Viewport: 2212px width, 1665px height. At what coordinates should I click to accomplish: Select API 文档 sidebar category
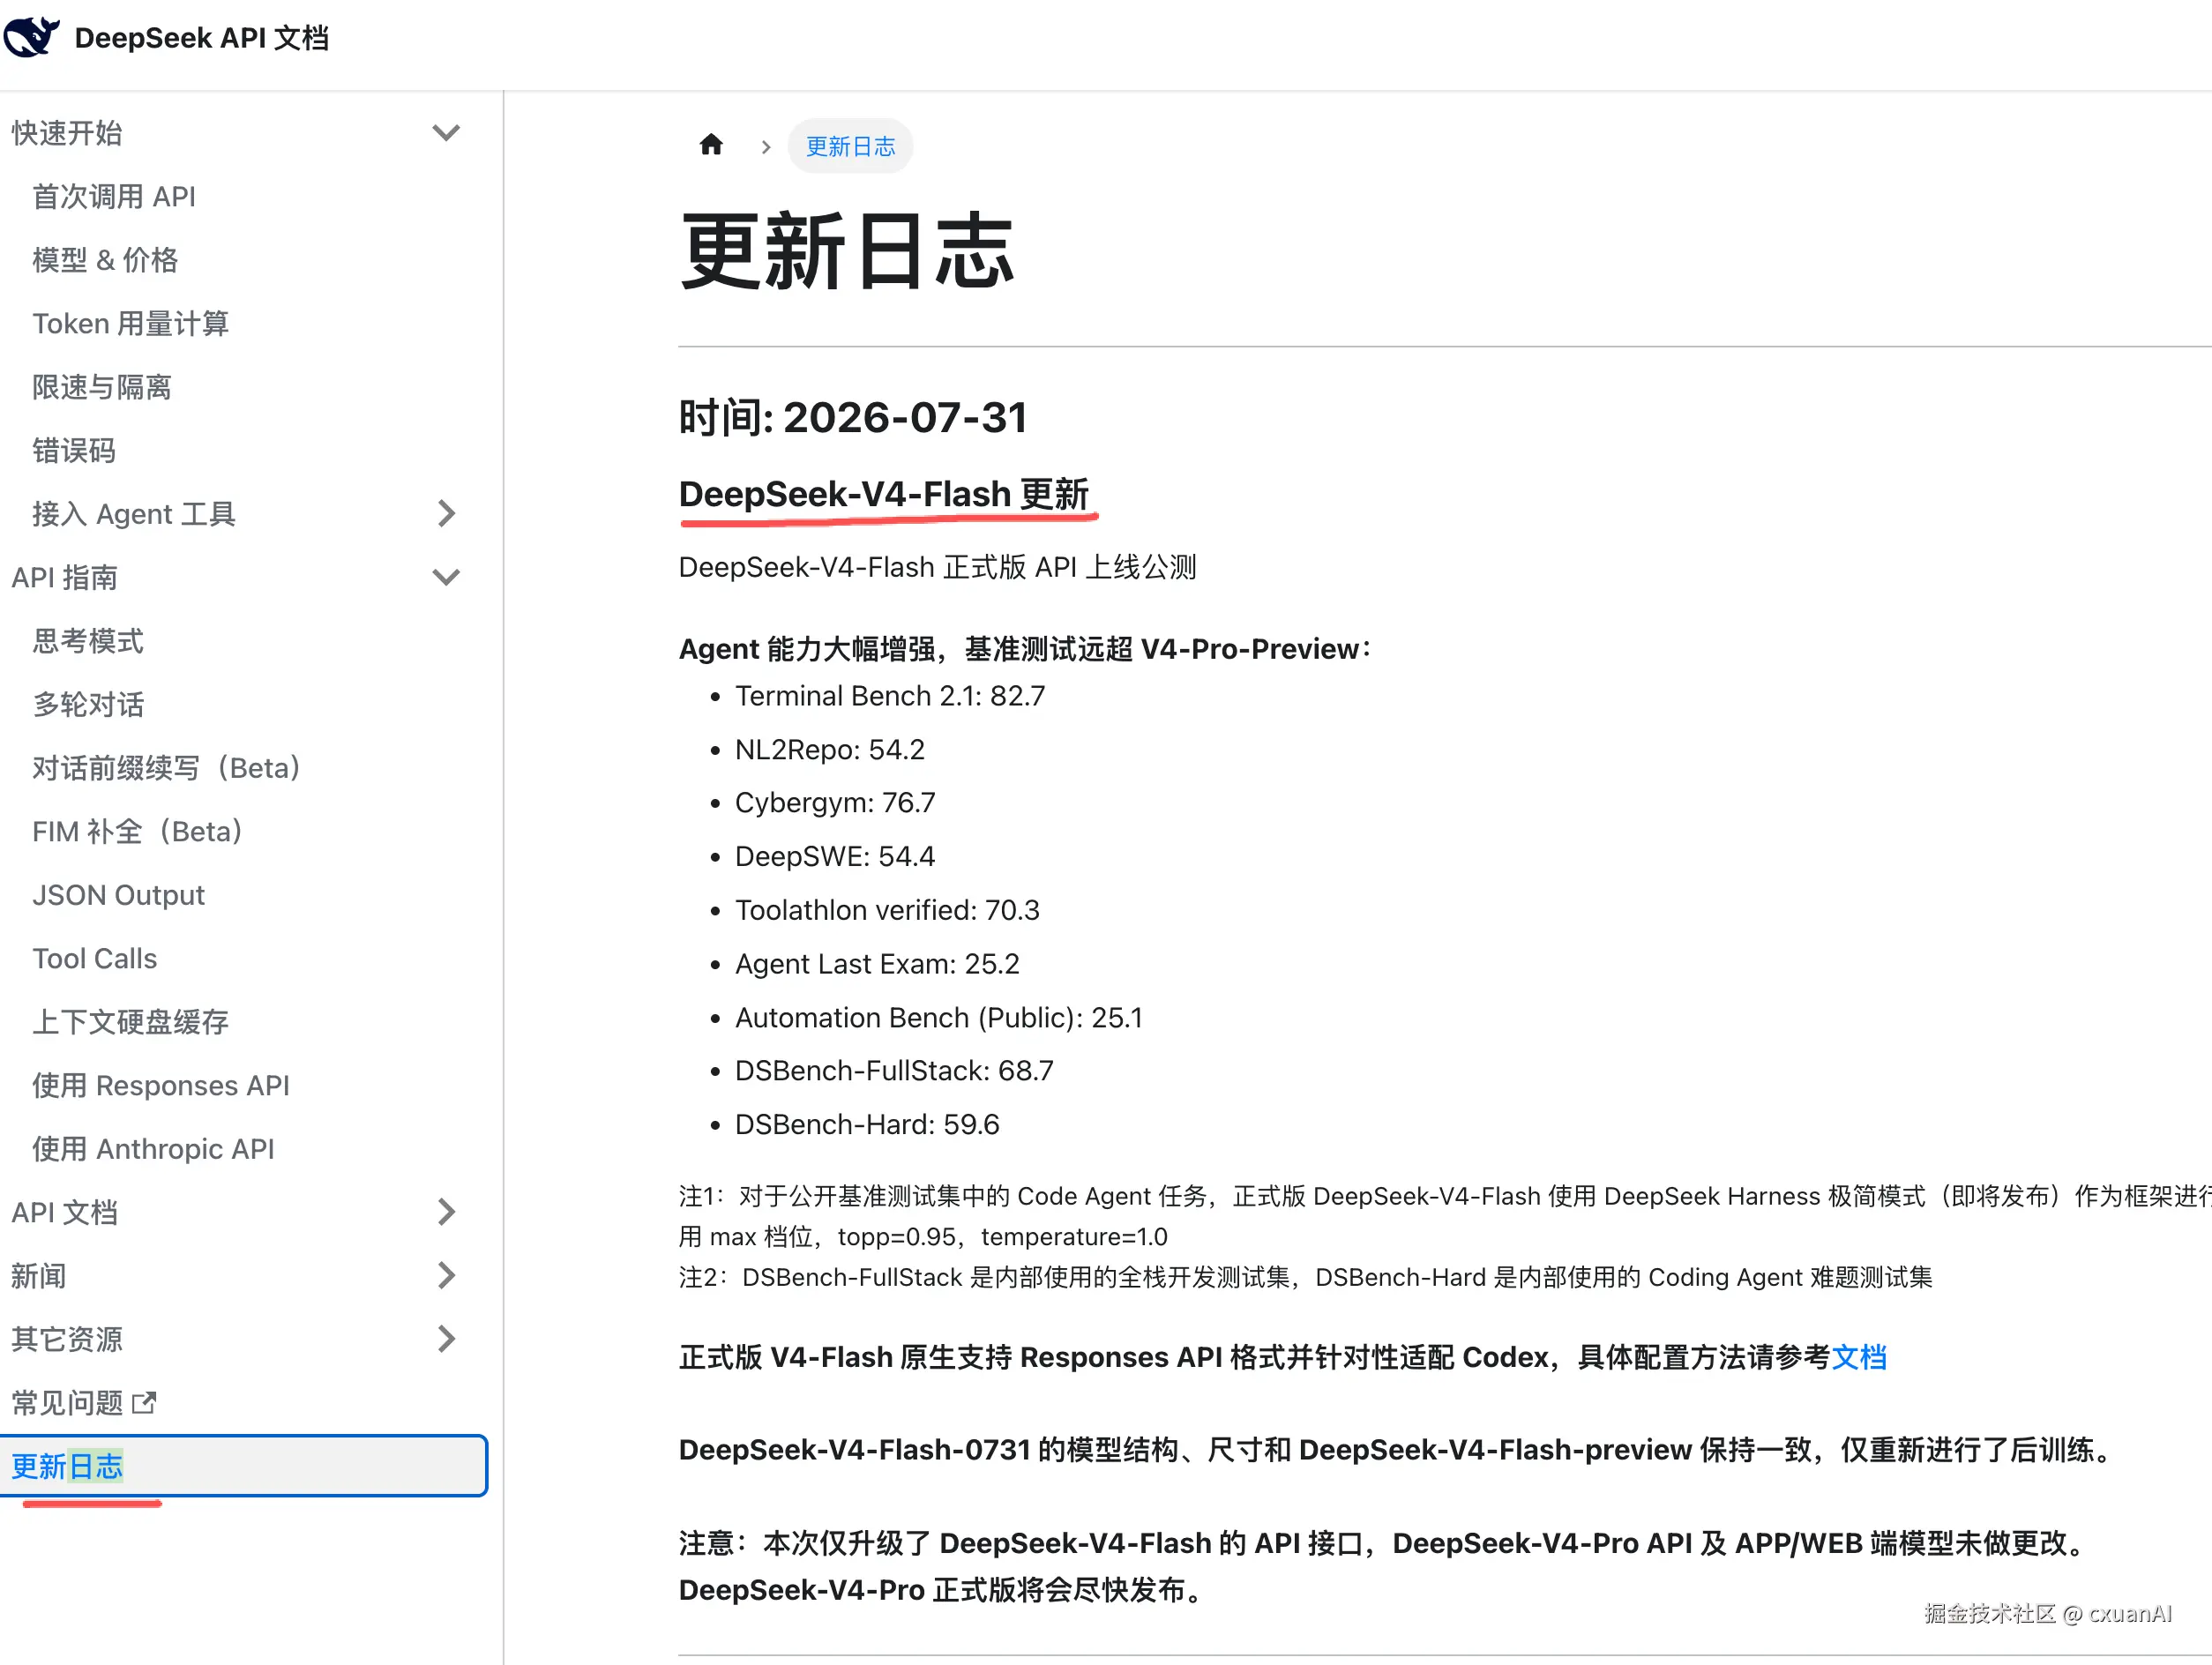[x=65, y=1212]
